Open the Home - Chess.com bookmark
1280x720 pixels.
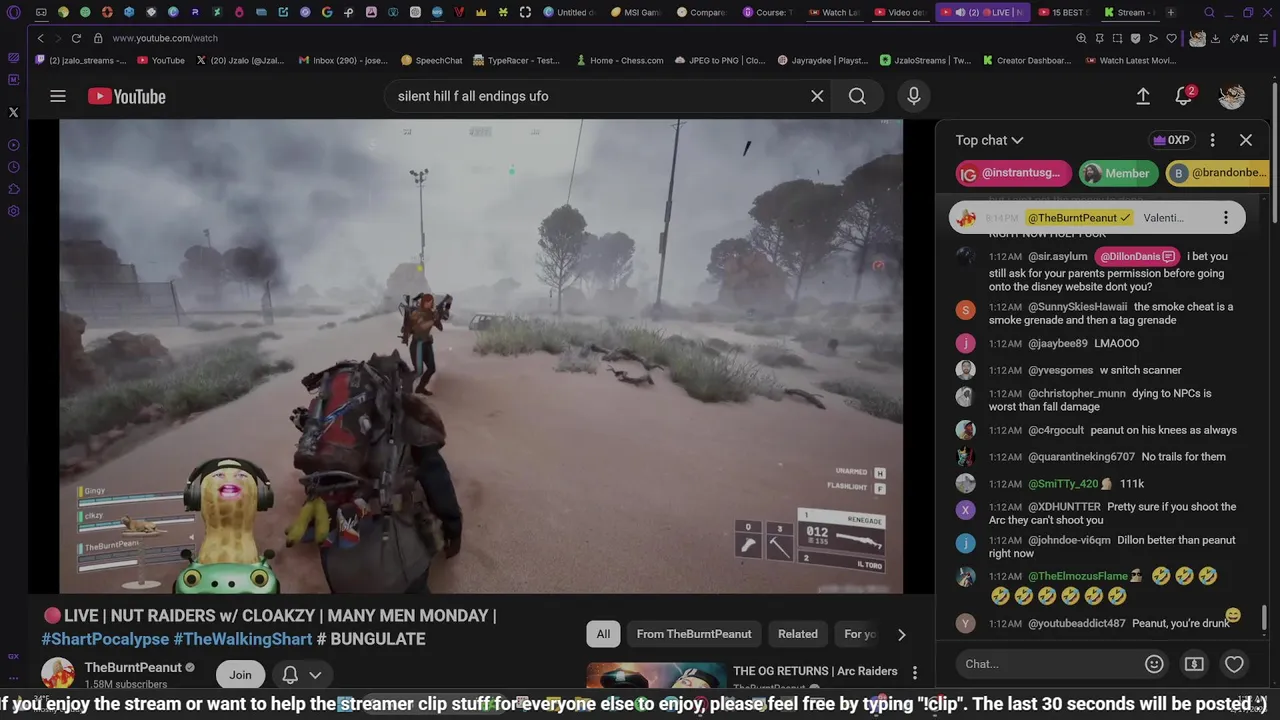pyautogui.click(x=619, y=60)
